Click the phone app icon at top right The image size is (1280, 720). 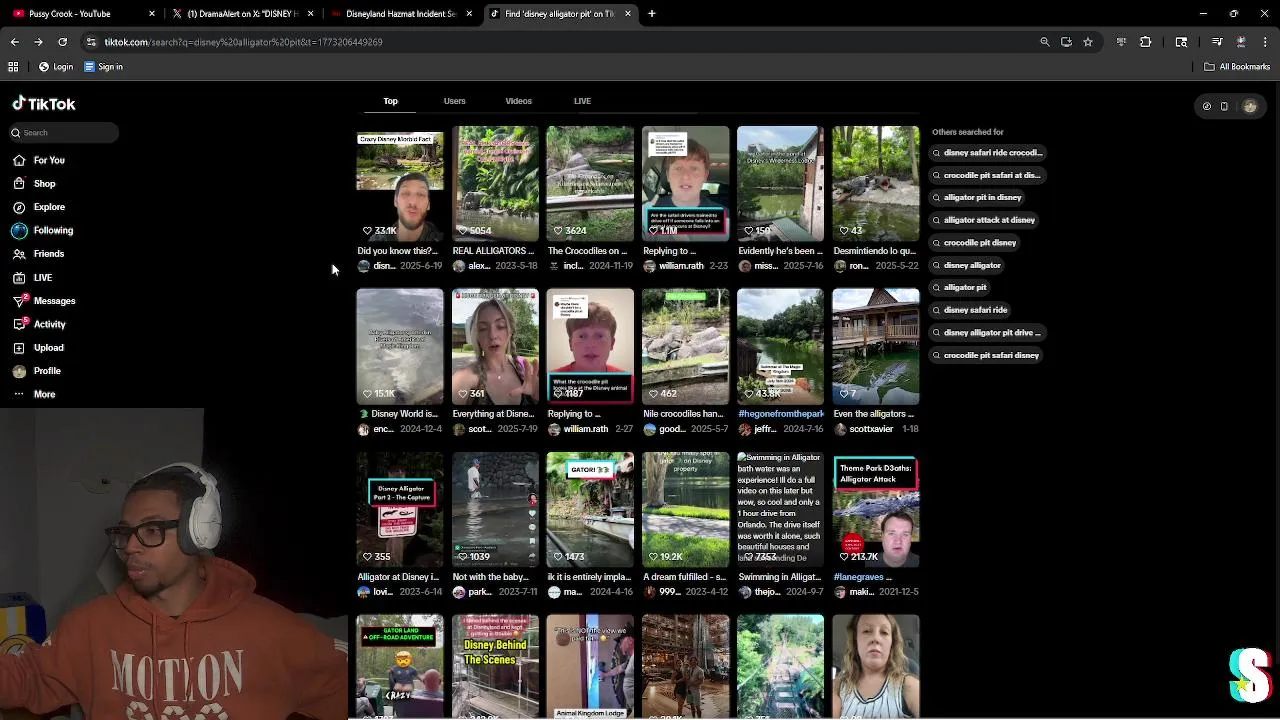[1224, 106]
